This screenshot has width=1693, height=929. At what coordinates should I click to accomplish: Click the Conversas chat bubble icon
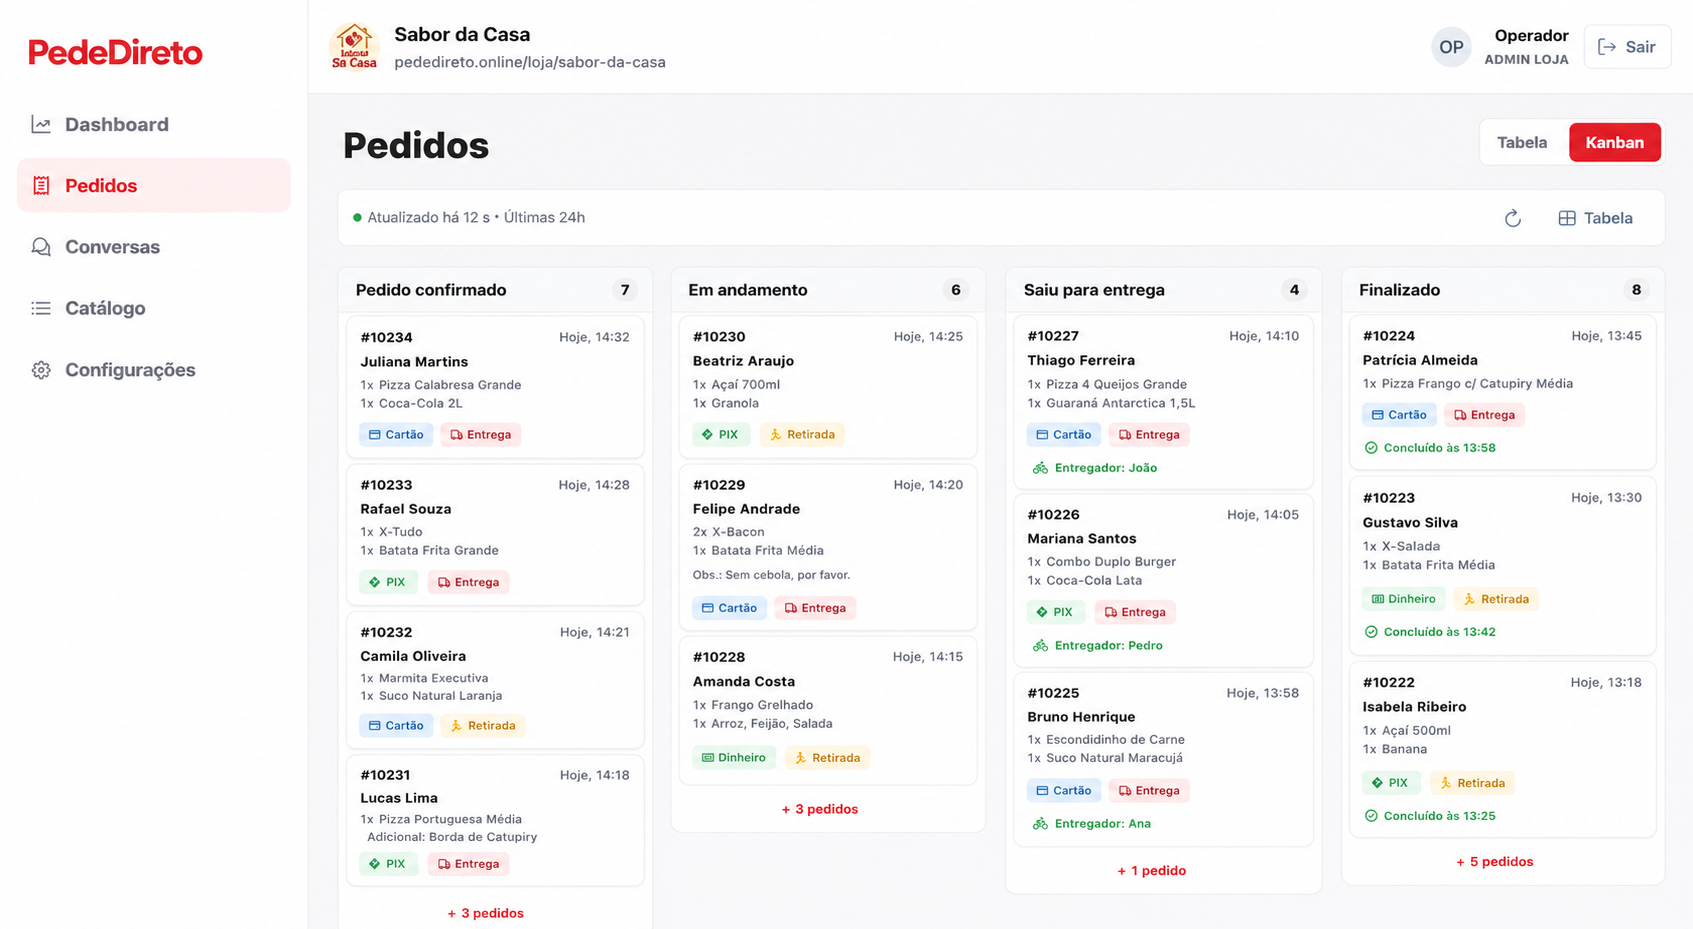(x=41, y=247)
